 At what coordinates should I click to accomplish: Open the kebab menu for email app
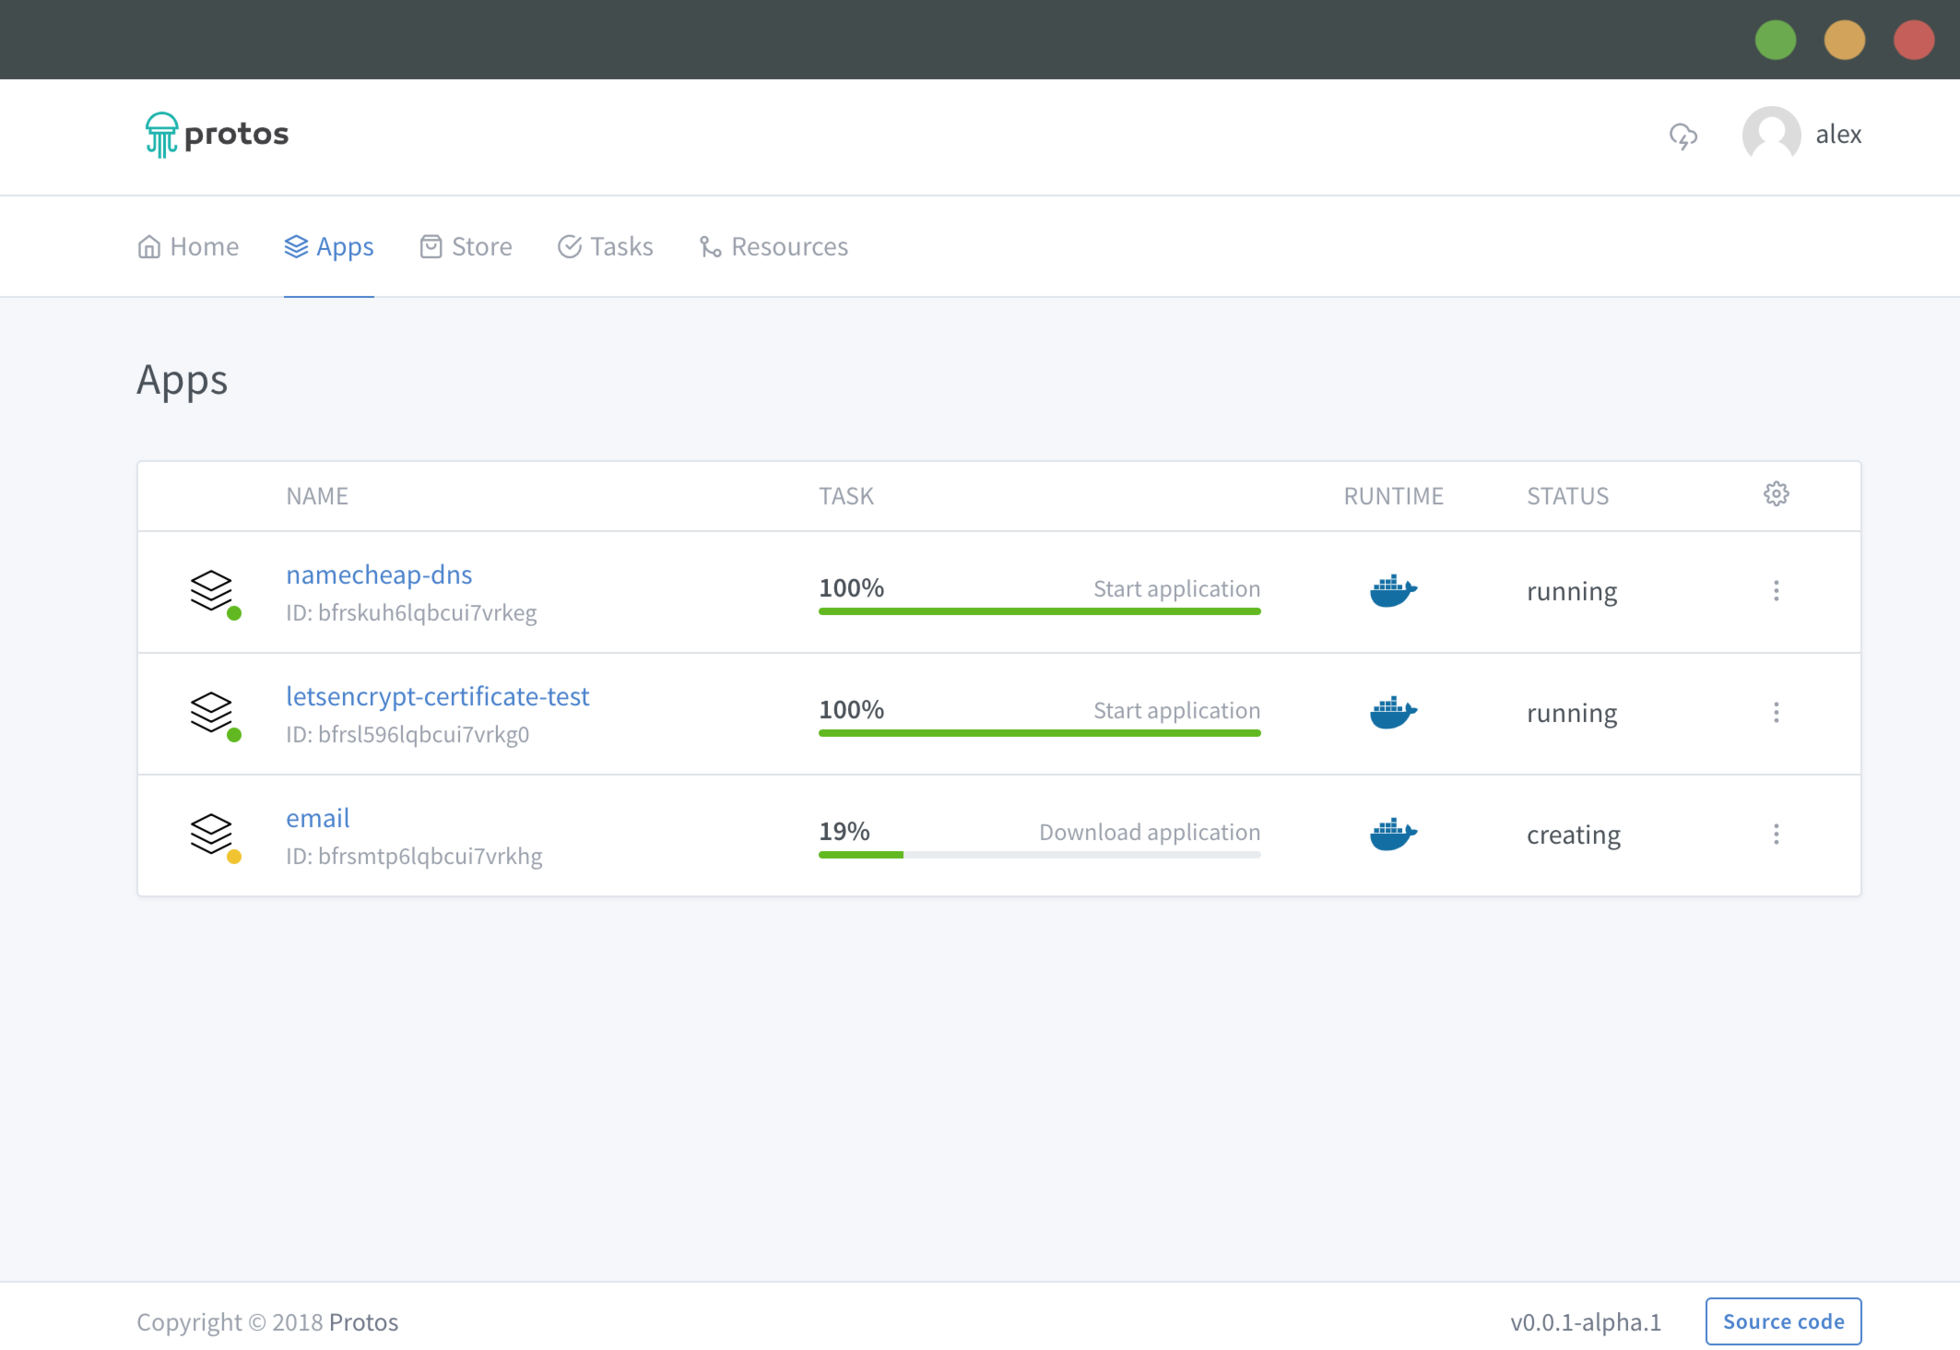1776,835
